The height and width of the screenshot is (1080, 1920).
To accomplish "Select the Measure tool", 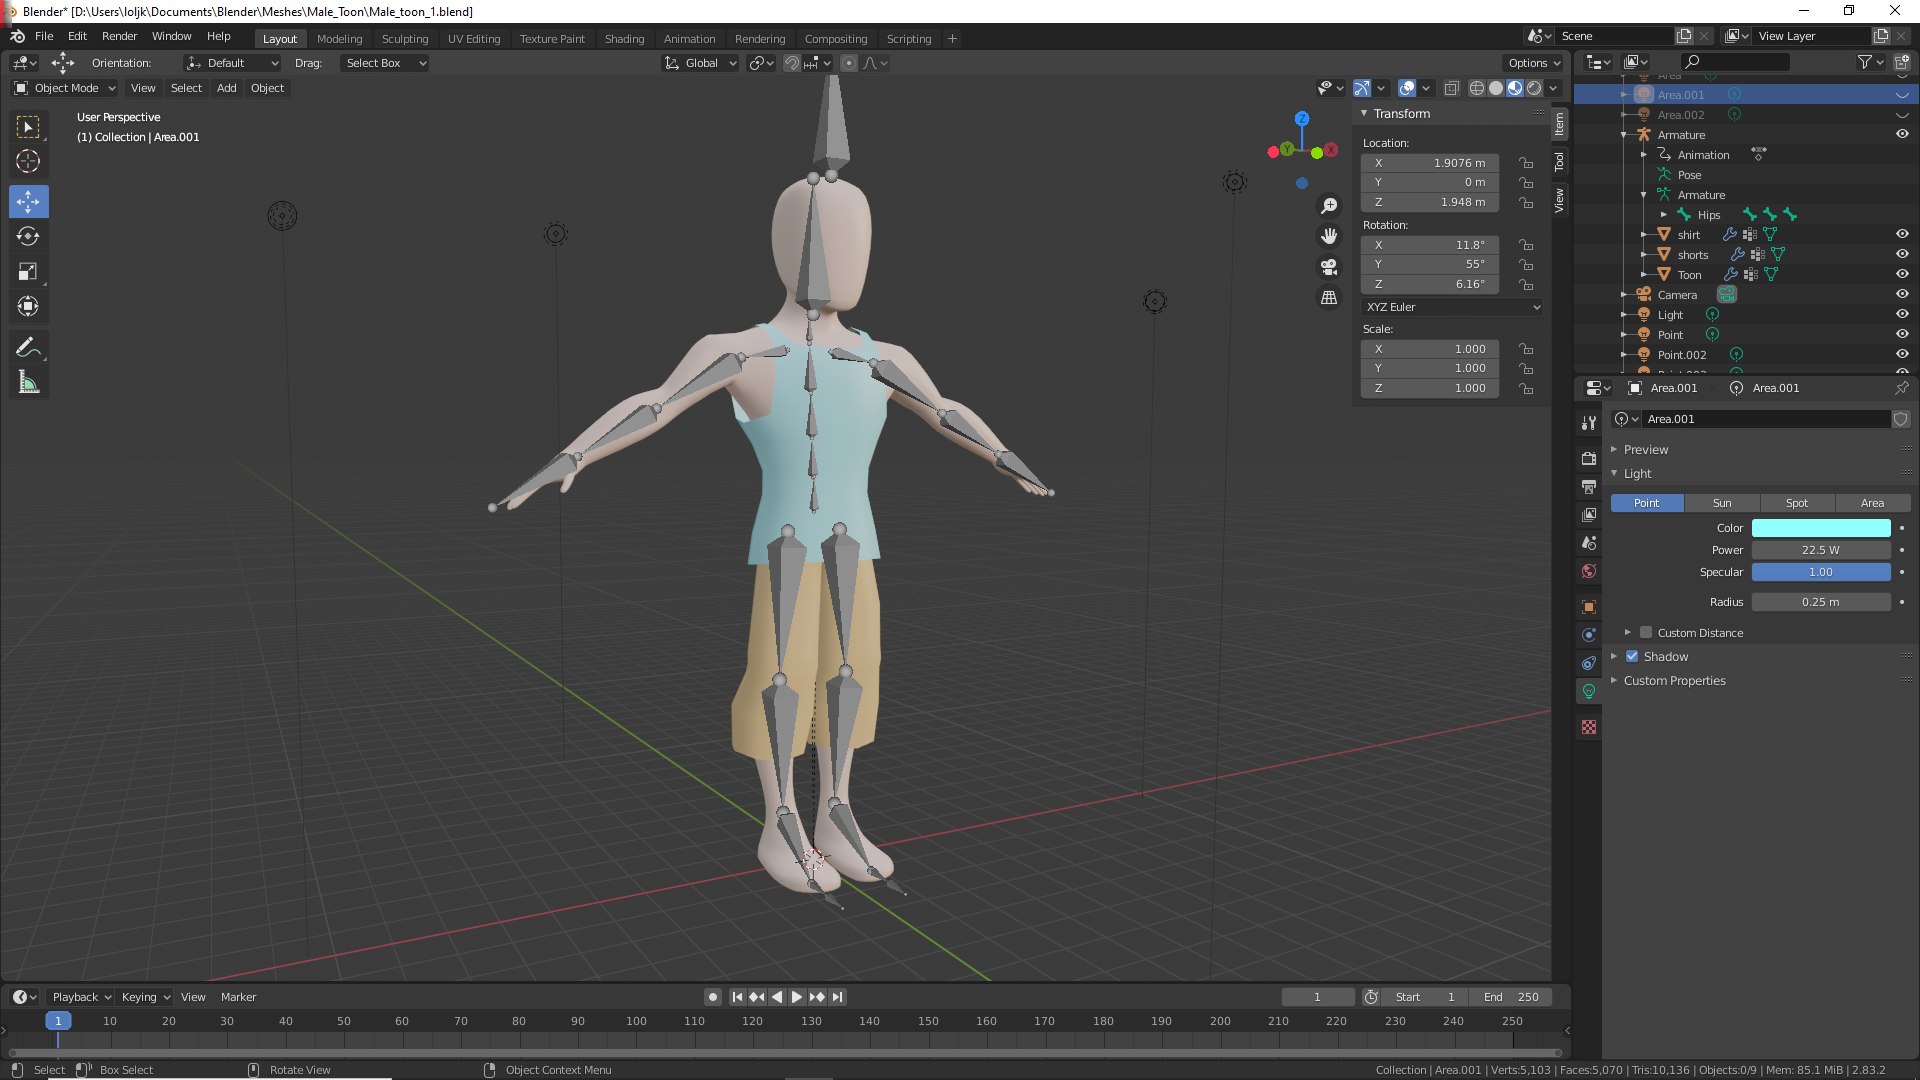I will tap(28, 382).
